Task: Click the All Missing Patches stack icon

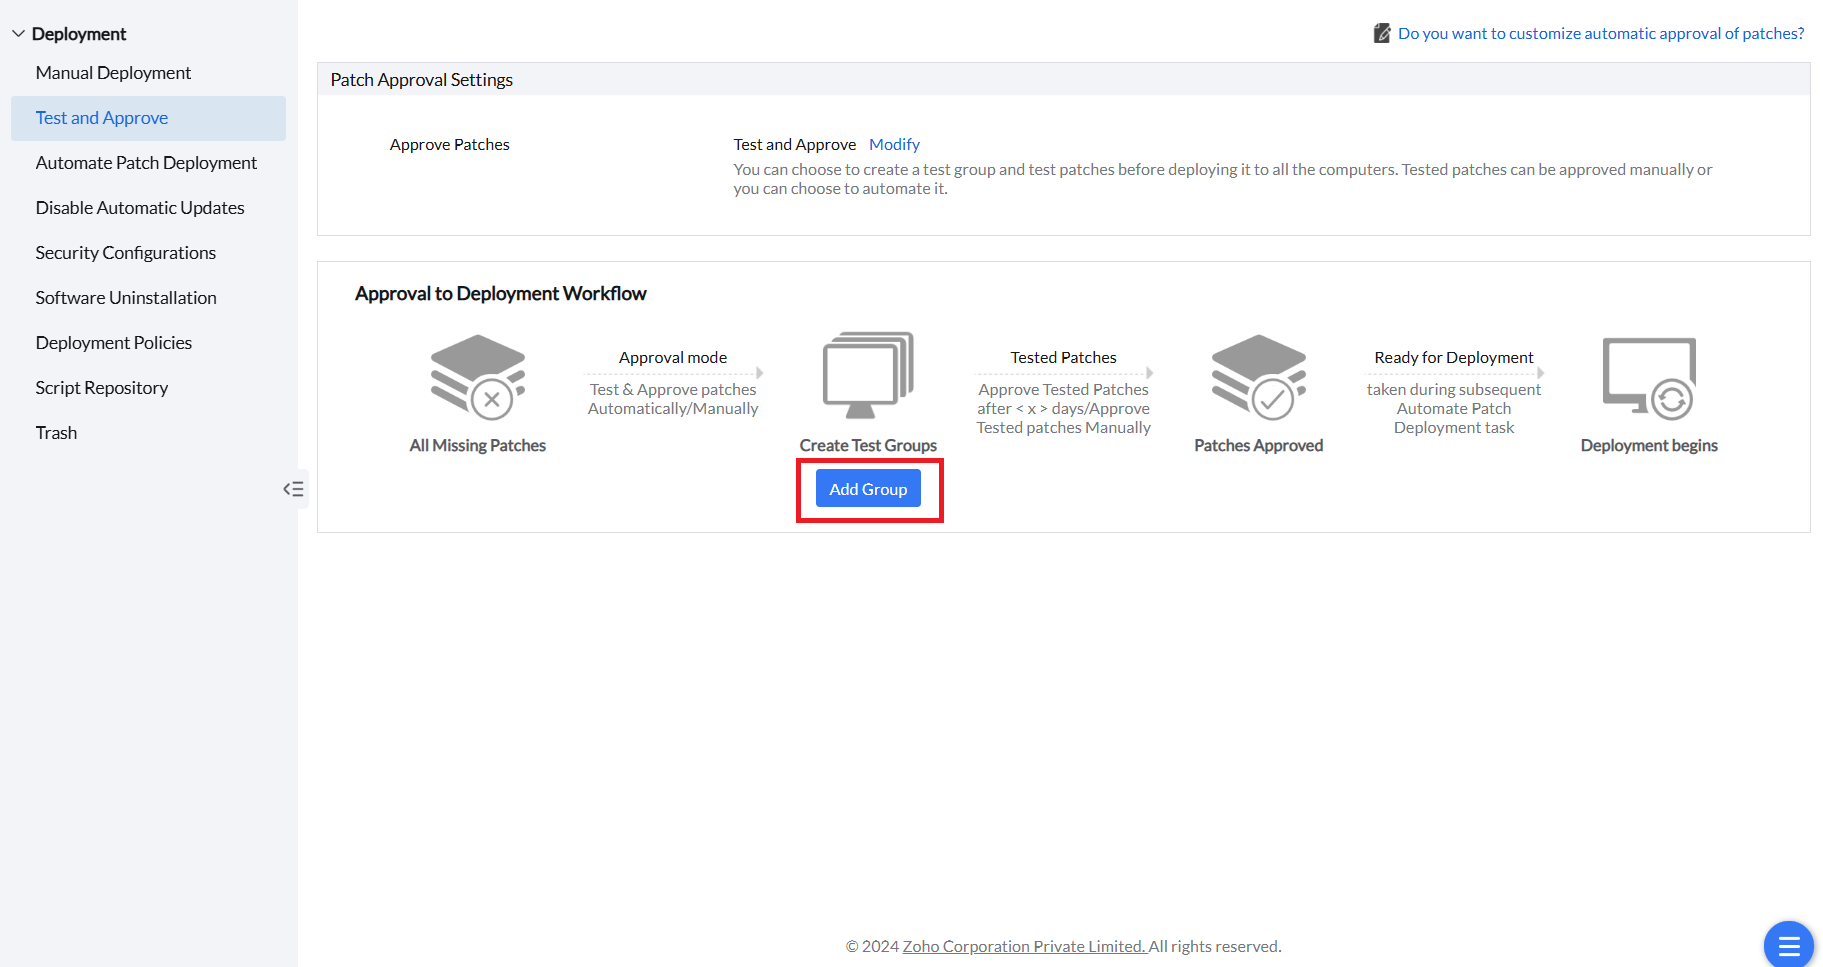Action: coord(477,378)
